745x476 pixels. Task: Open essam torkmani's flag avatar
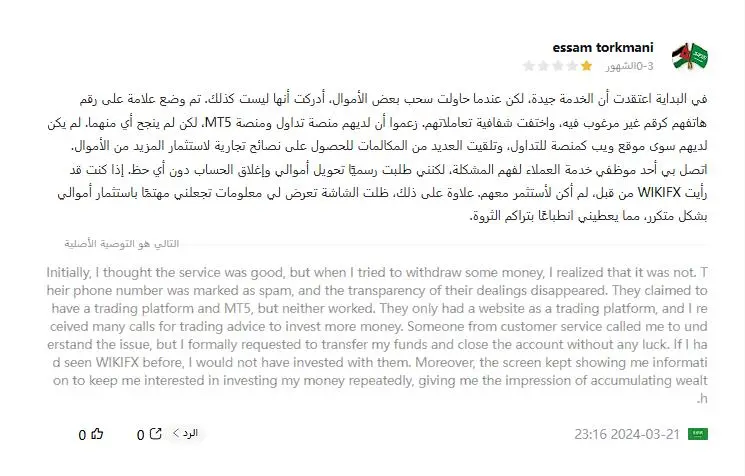pyautogui.click(x=690, y=56)
